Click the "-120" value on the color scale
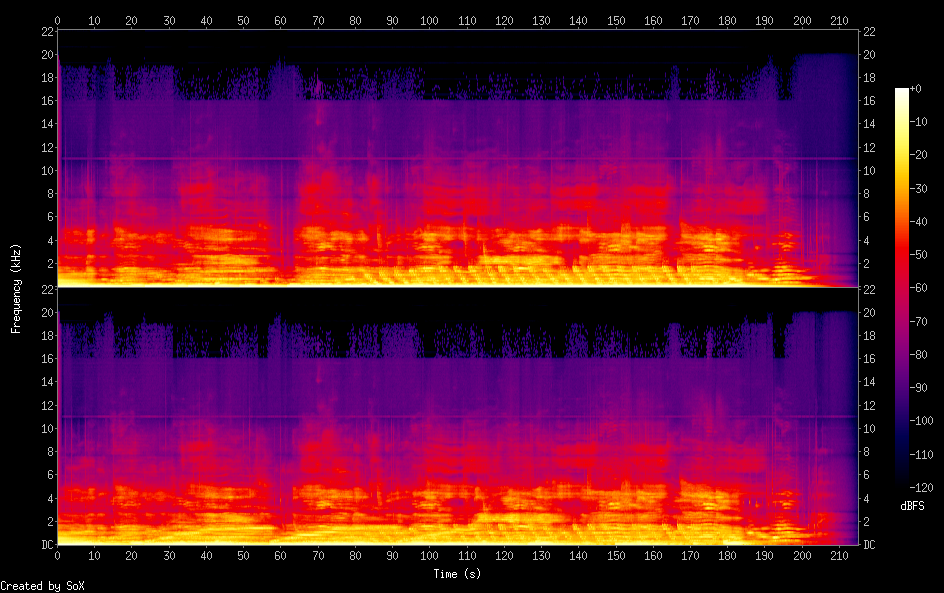This screenshot has width=944, height=593. click(x=921, y=488)
